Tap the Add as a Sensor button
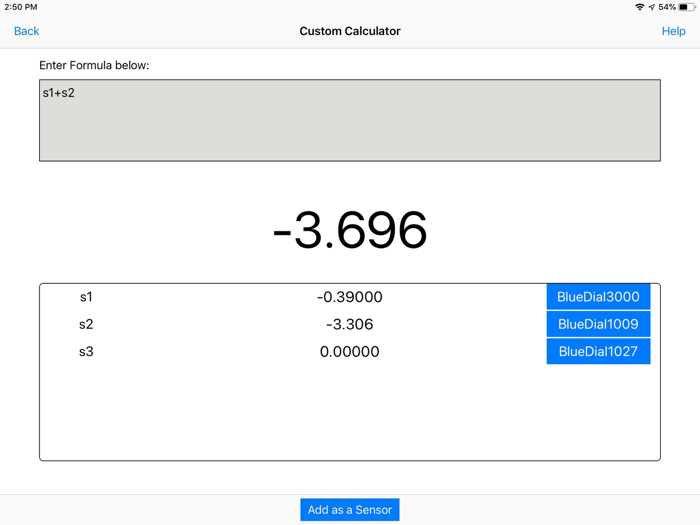The height and width of the screenshot is (525, 700). click(x=350, y=509)
